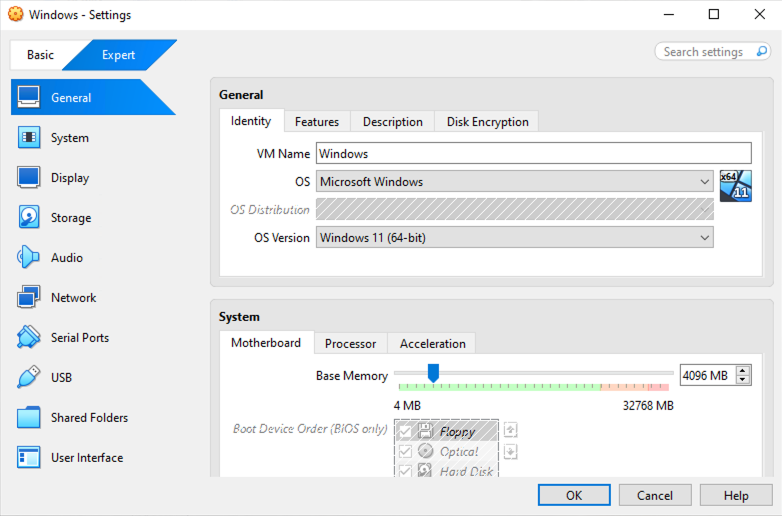Open the Storage disk icon

pyautogui.click(x=28, y=217)
